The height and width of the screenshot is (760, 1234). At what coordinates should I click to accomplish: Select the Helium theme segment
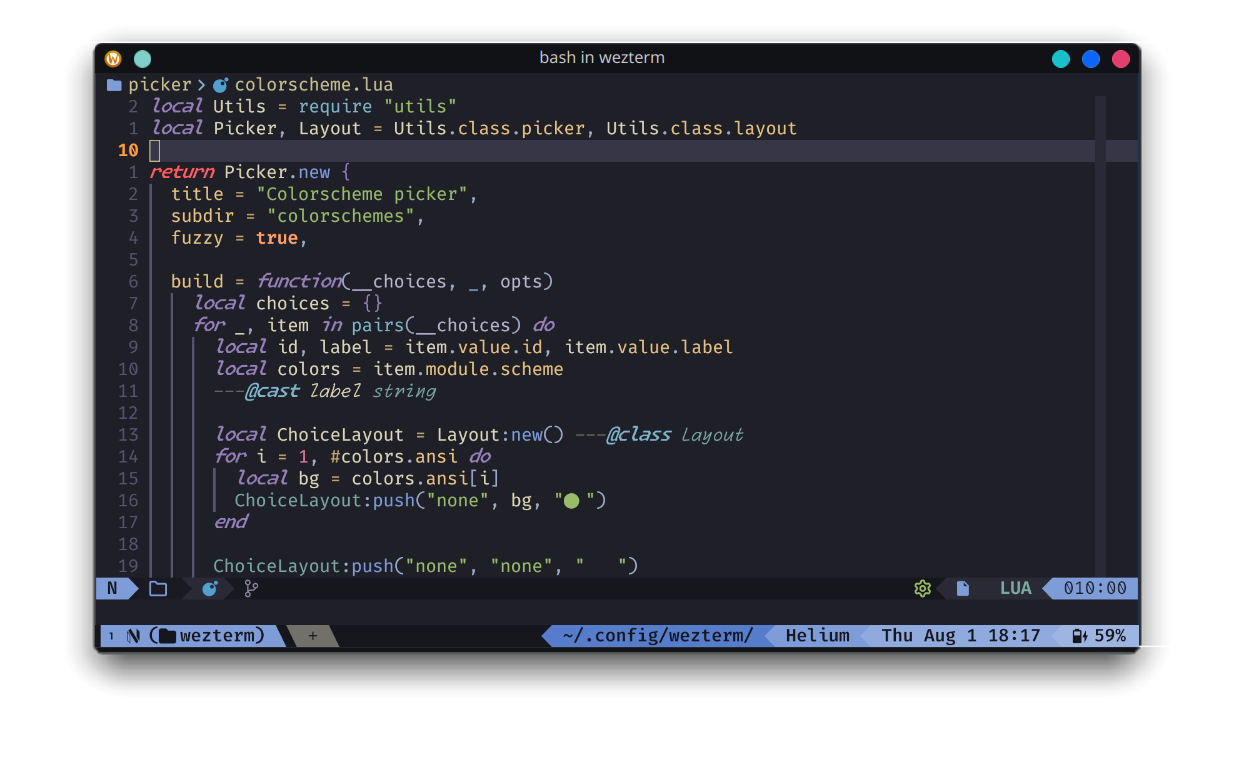point(818,635)
